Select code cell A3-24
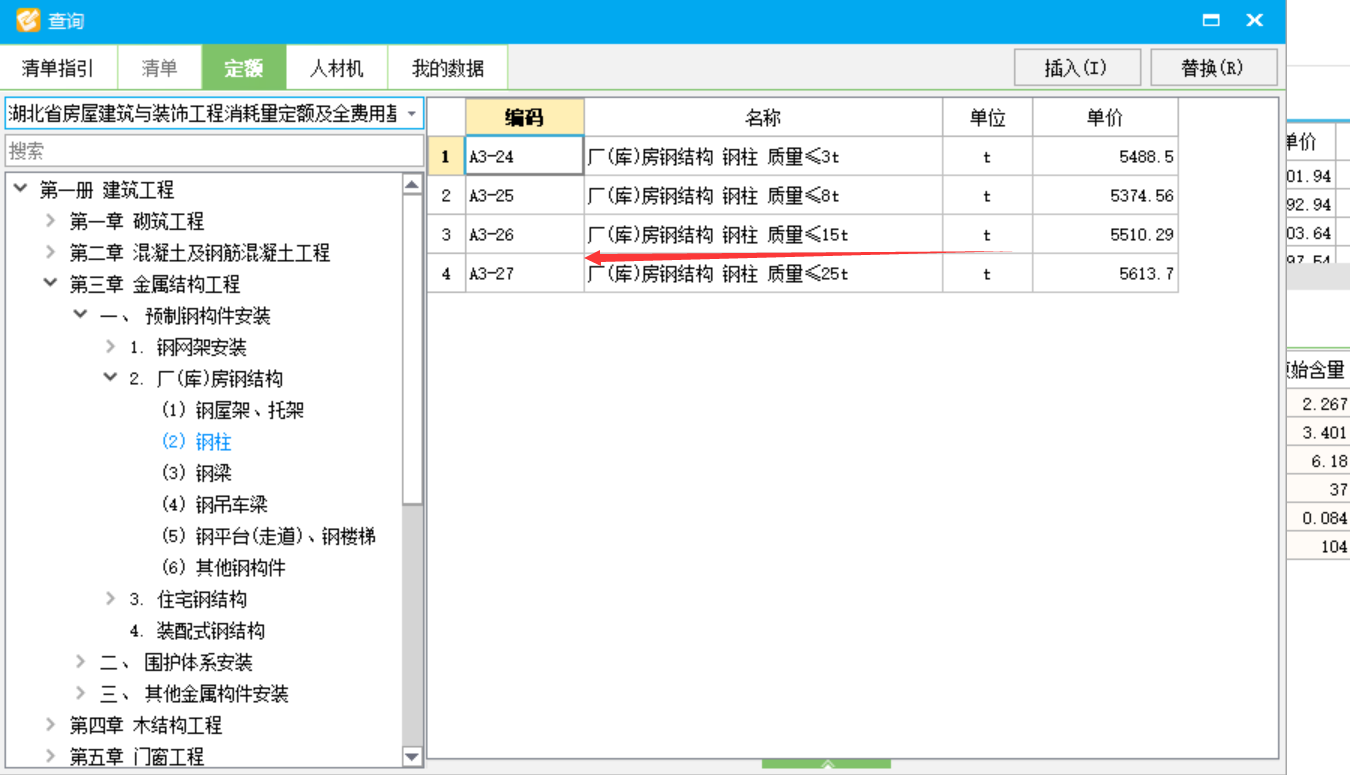The width and height of the screenshot is (1350, 775). click(x=524, y=156)
